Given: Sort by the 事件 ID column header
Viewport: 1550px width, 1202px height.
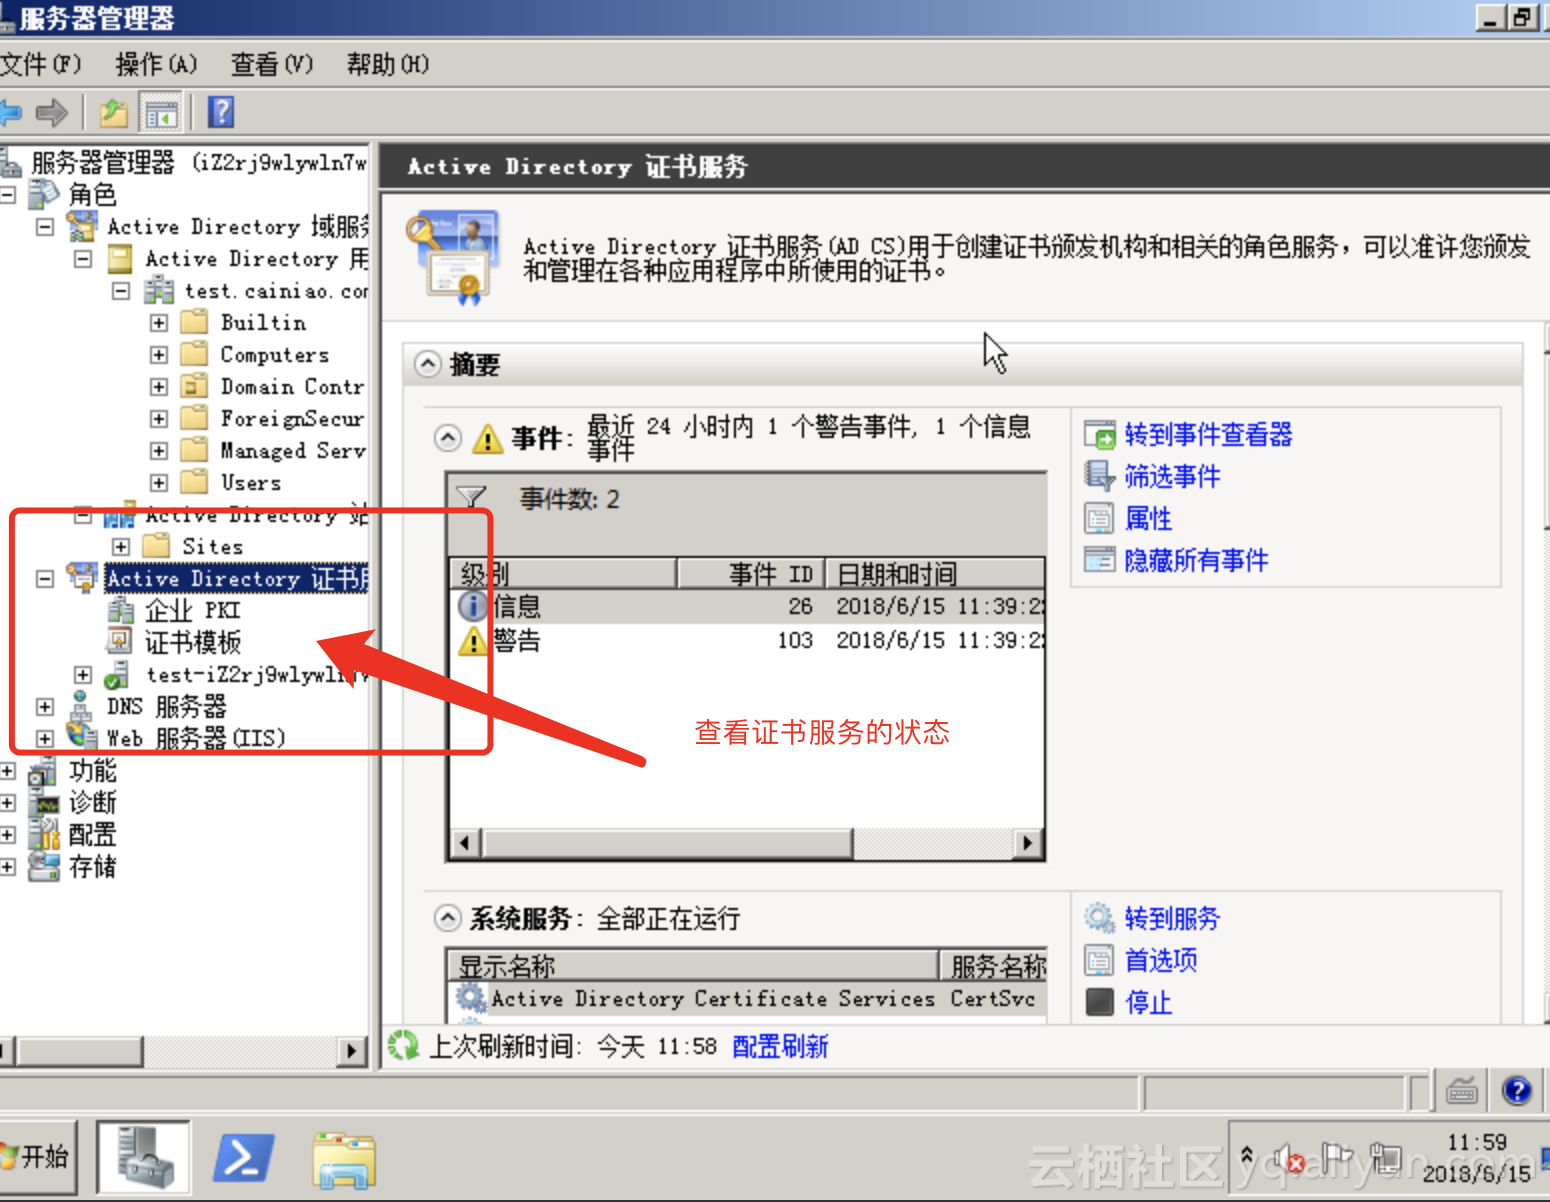Looking at the screenshot, I should (751, 573).
